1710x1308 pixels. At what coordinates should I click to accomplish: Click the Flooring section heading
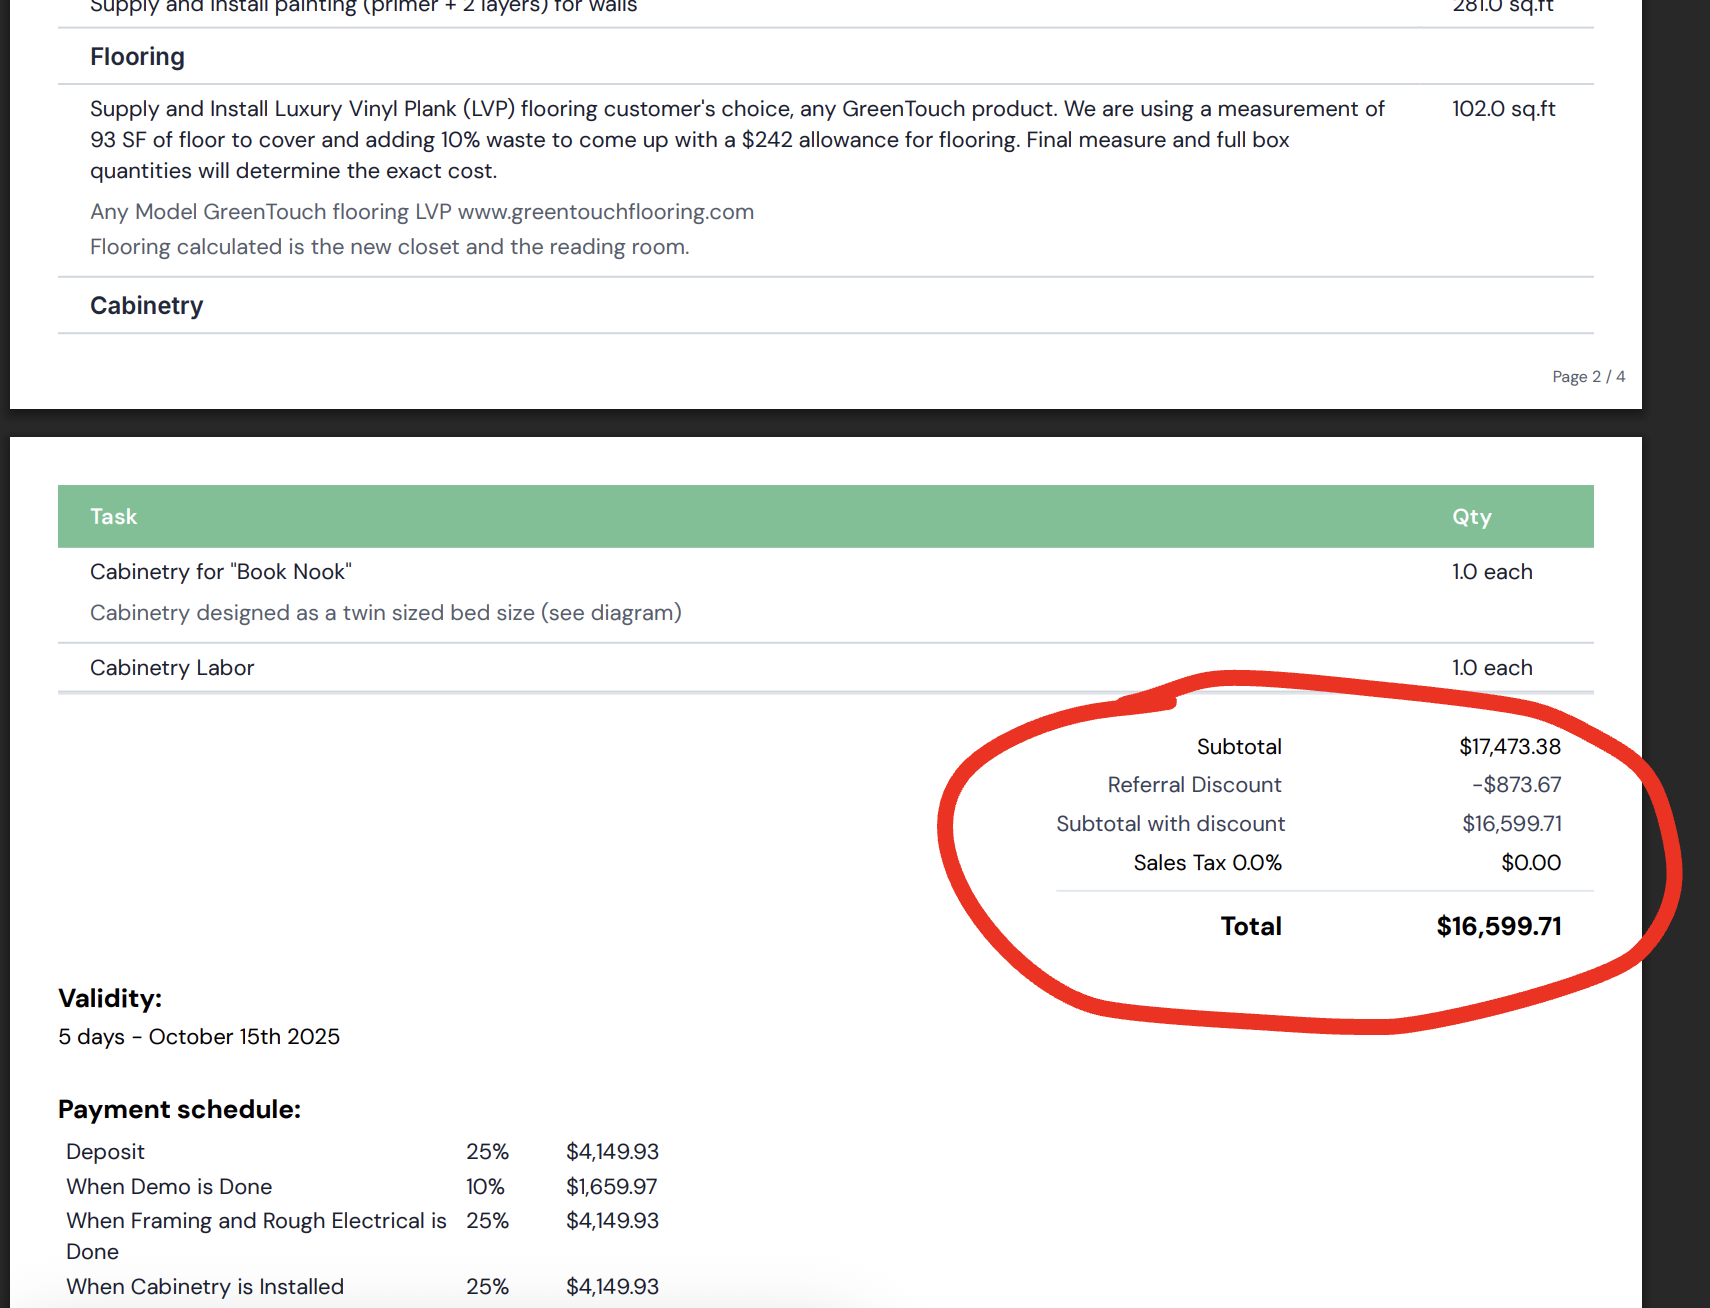coord(137,57)
